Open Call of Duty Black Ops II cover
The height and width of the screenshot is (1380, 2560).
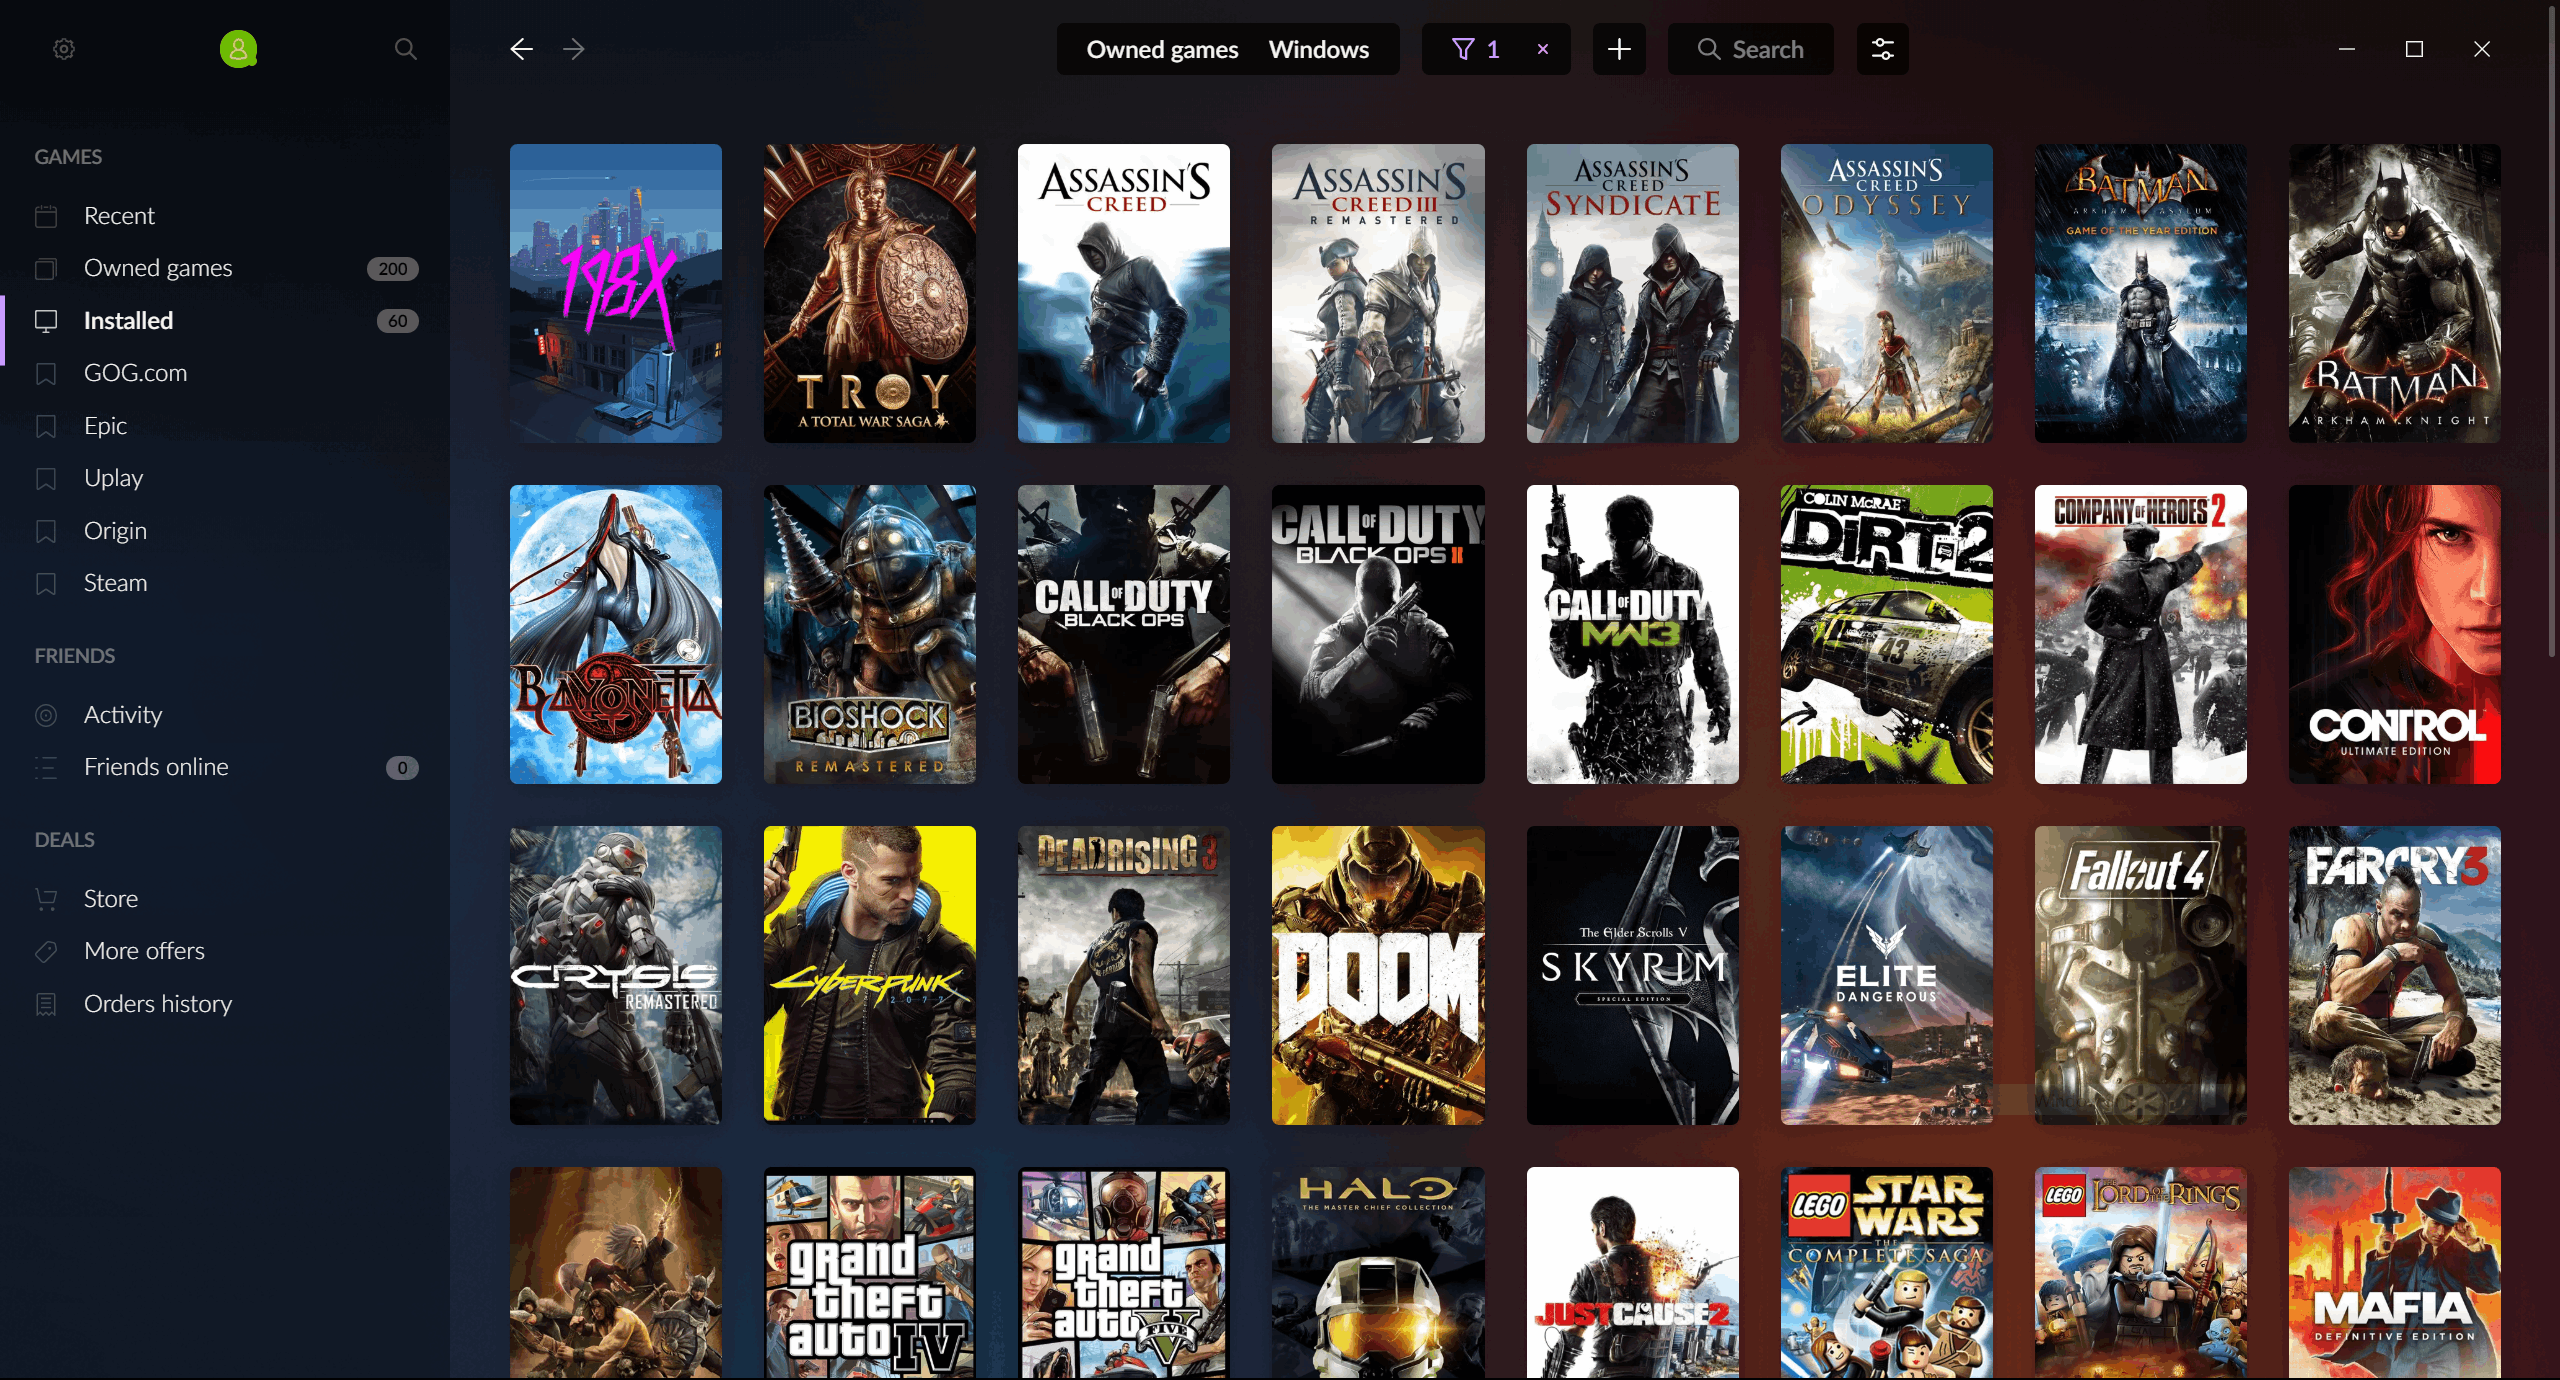pos(1378,634)
